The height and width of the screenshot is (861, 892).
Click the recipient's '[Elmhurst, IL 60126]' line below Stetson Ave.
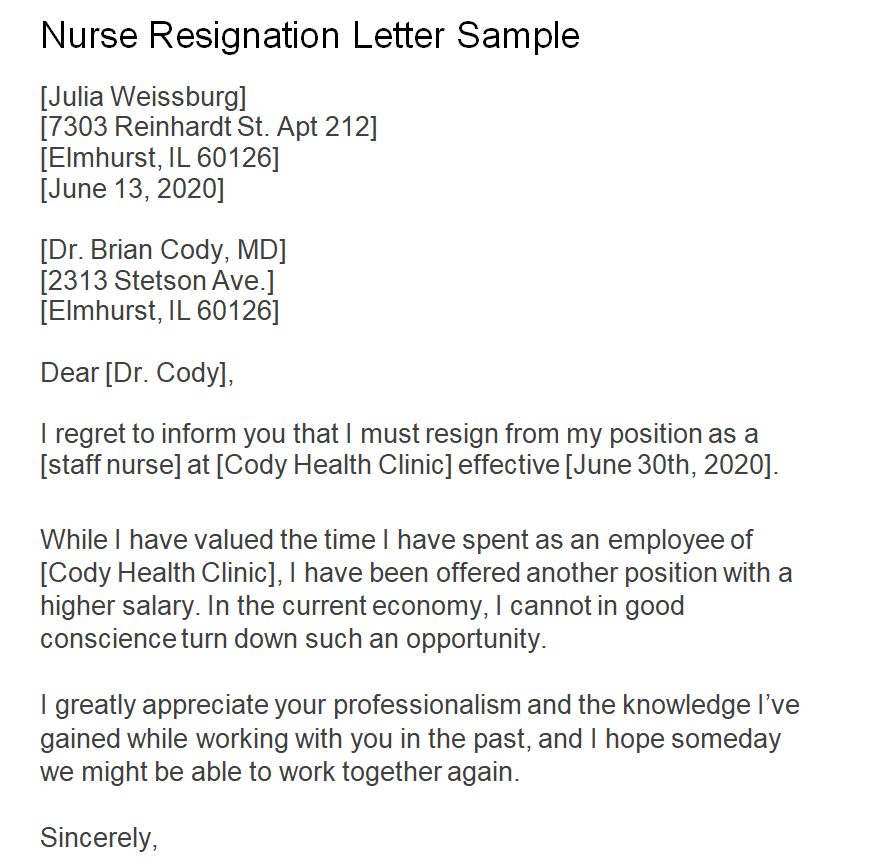pos(160,311)
